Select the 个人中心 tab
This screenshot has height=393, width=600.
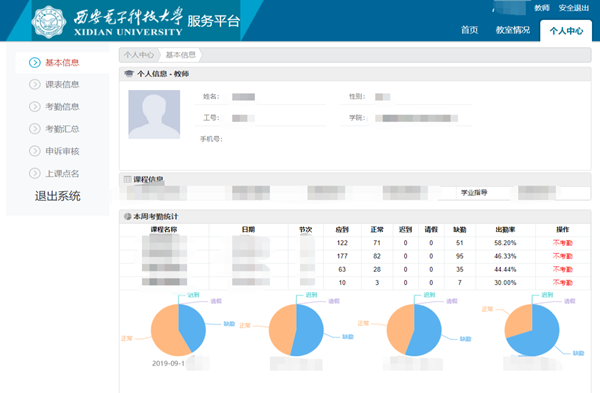pyautogui.click(x=566, y=31)
